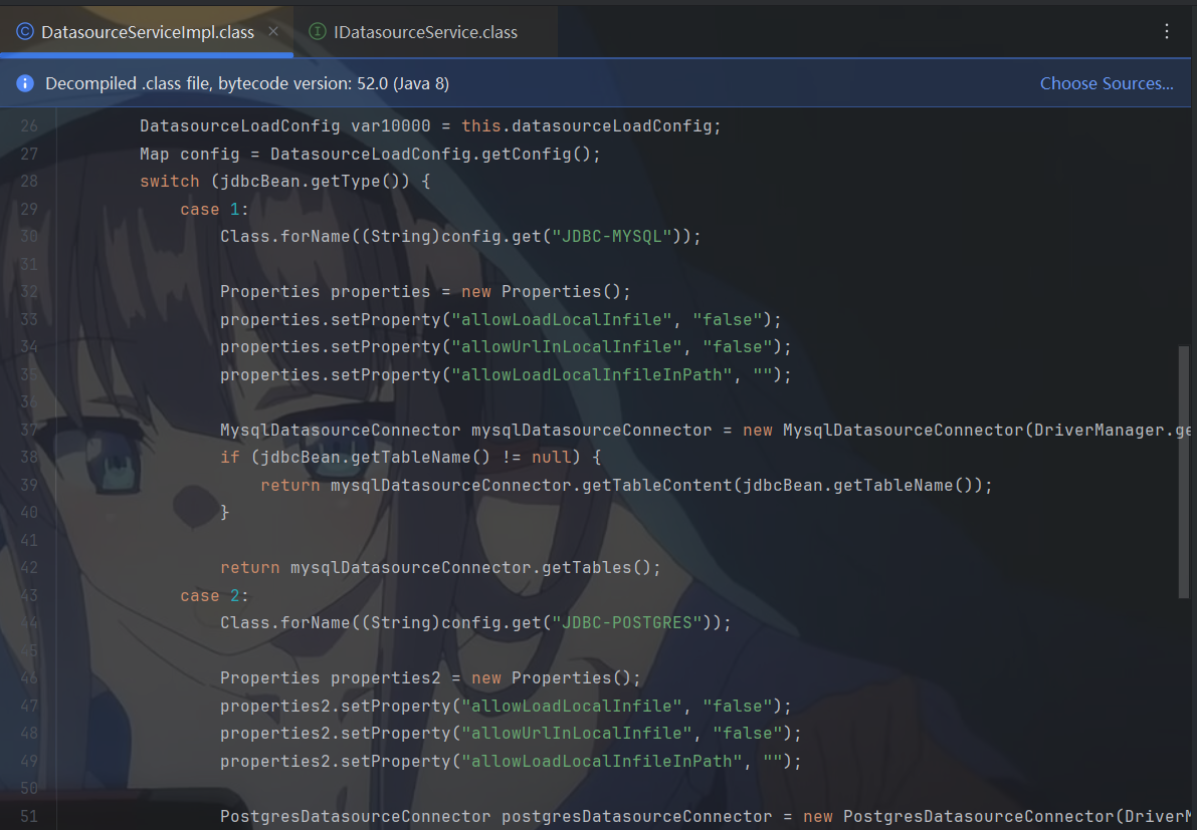Click the "JDBC-MYSQL" string literal

click(611, 237)
